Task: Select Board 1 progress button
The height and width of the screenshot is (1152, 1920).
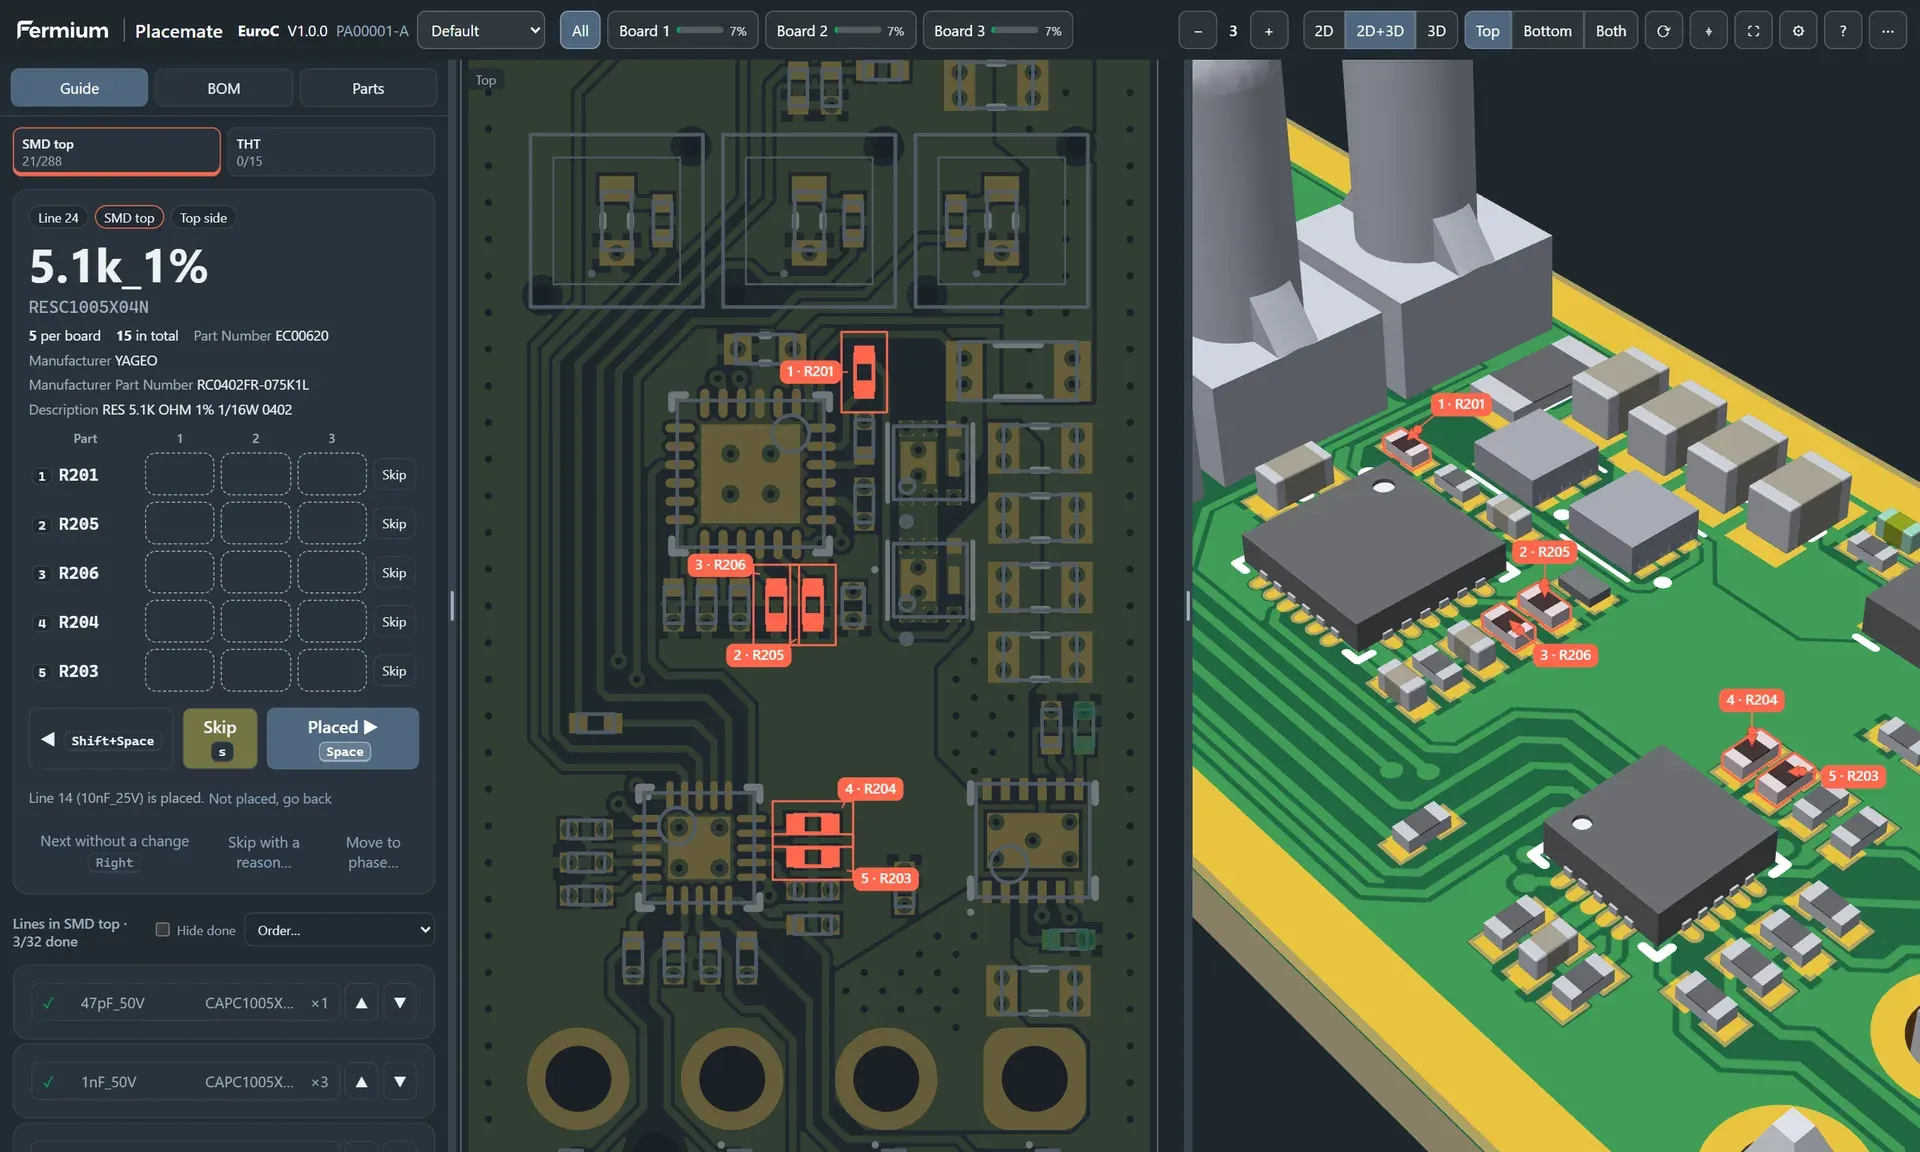Action: pyautogui.click(x=683, y=31)
